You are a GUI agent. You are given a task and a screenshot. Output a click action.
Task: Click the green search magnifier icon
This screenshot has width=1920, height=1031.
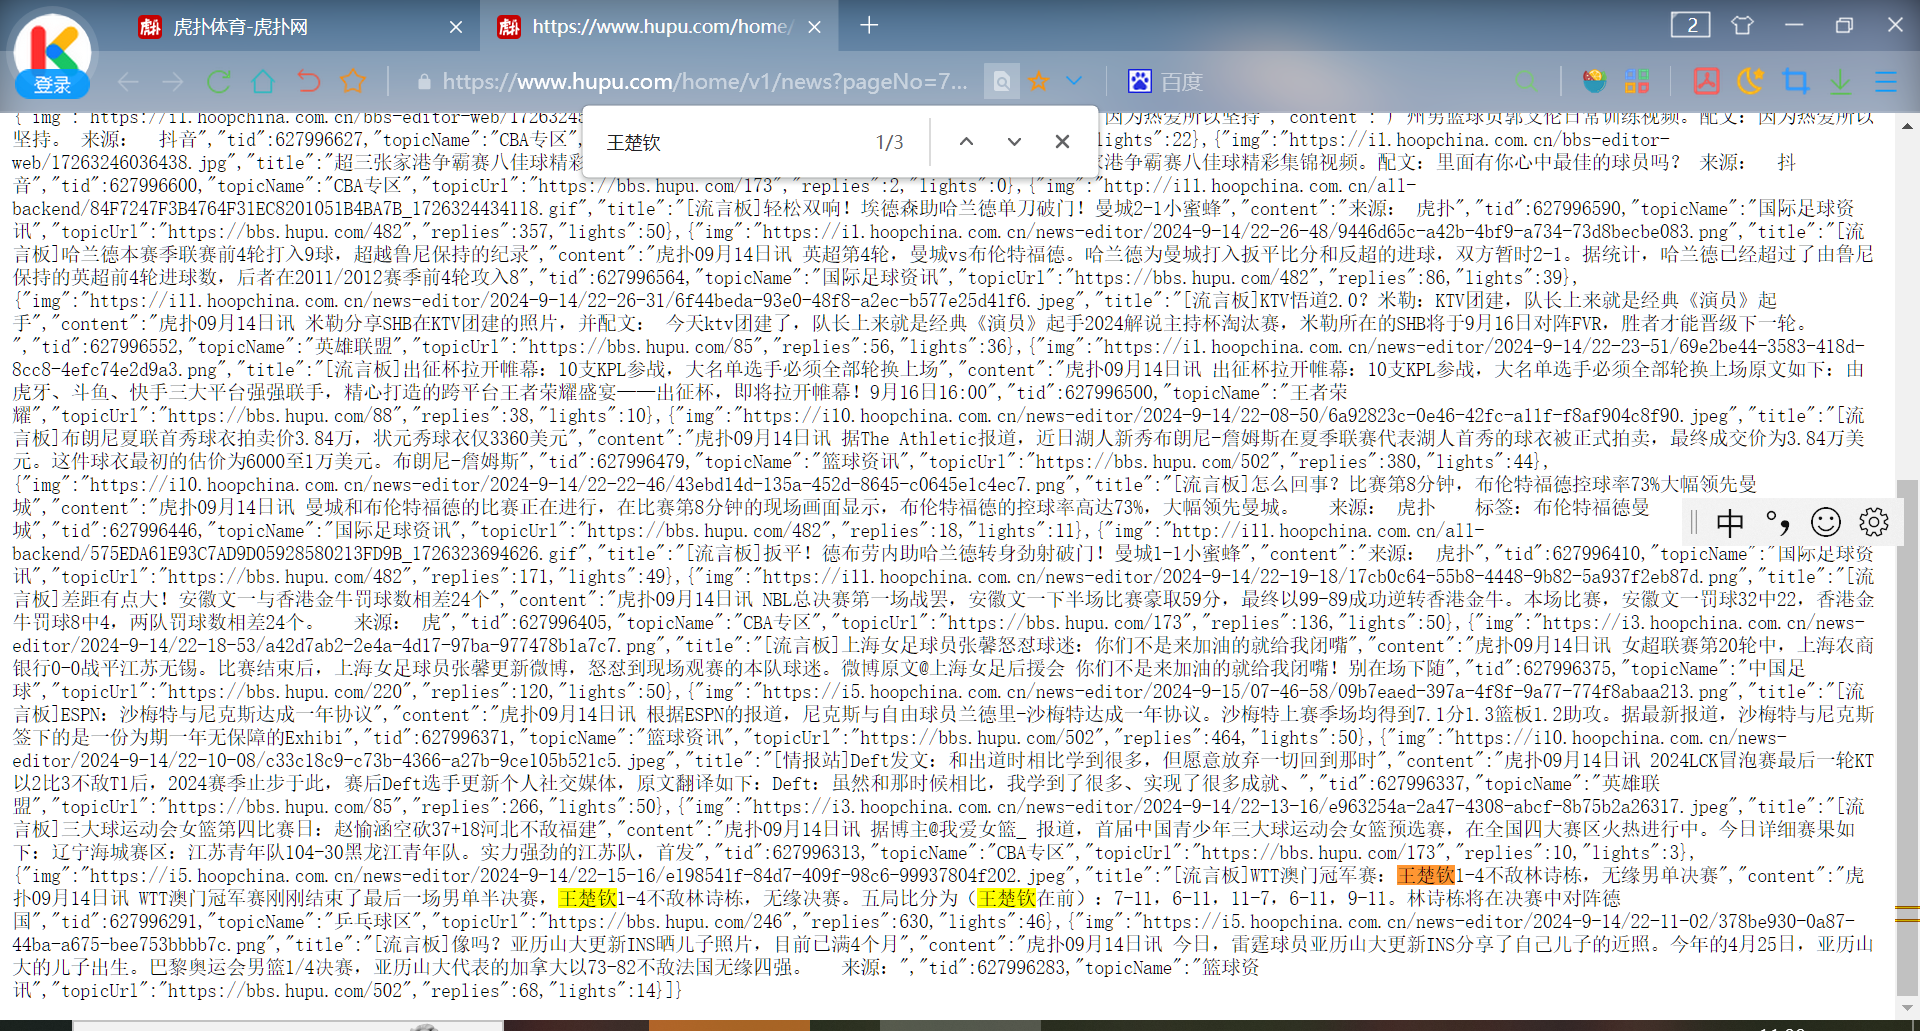click(x=1526, y=81)
